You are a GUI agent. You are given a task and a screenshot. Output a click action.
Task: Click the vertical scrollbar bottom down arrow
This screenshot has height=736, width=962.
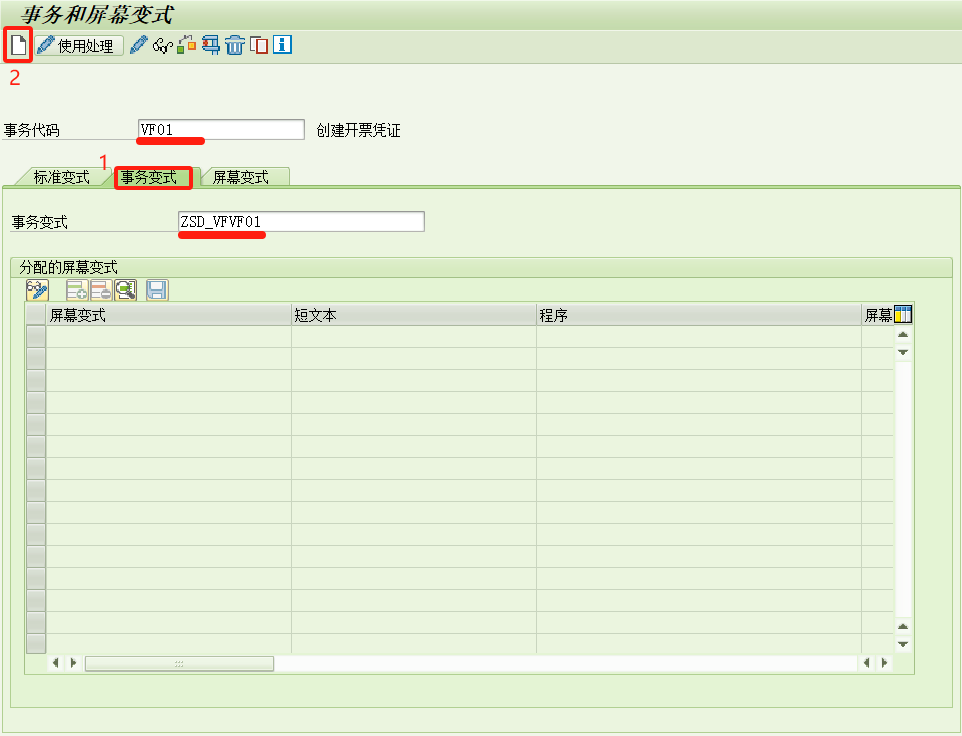click(x=902, y=644)
